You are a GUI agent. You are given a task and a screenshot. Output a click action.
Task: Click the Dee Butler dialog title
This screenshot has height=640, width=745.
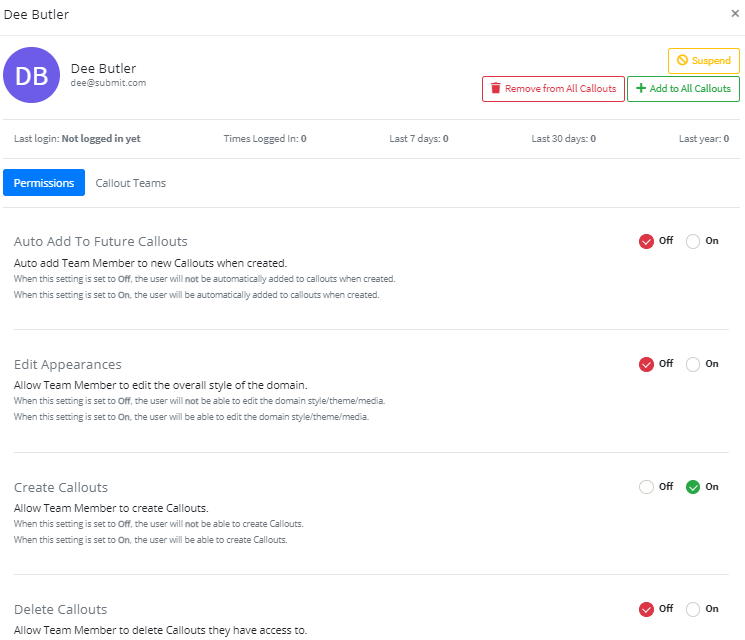36,15
